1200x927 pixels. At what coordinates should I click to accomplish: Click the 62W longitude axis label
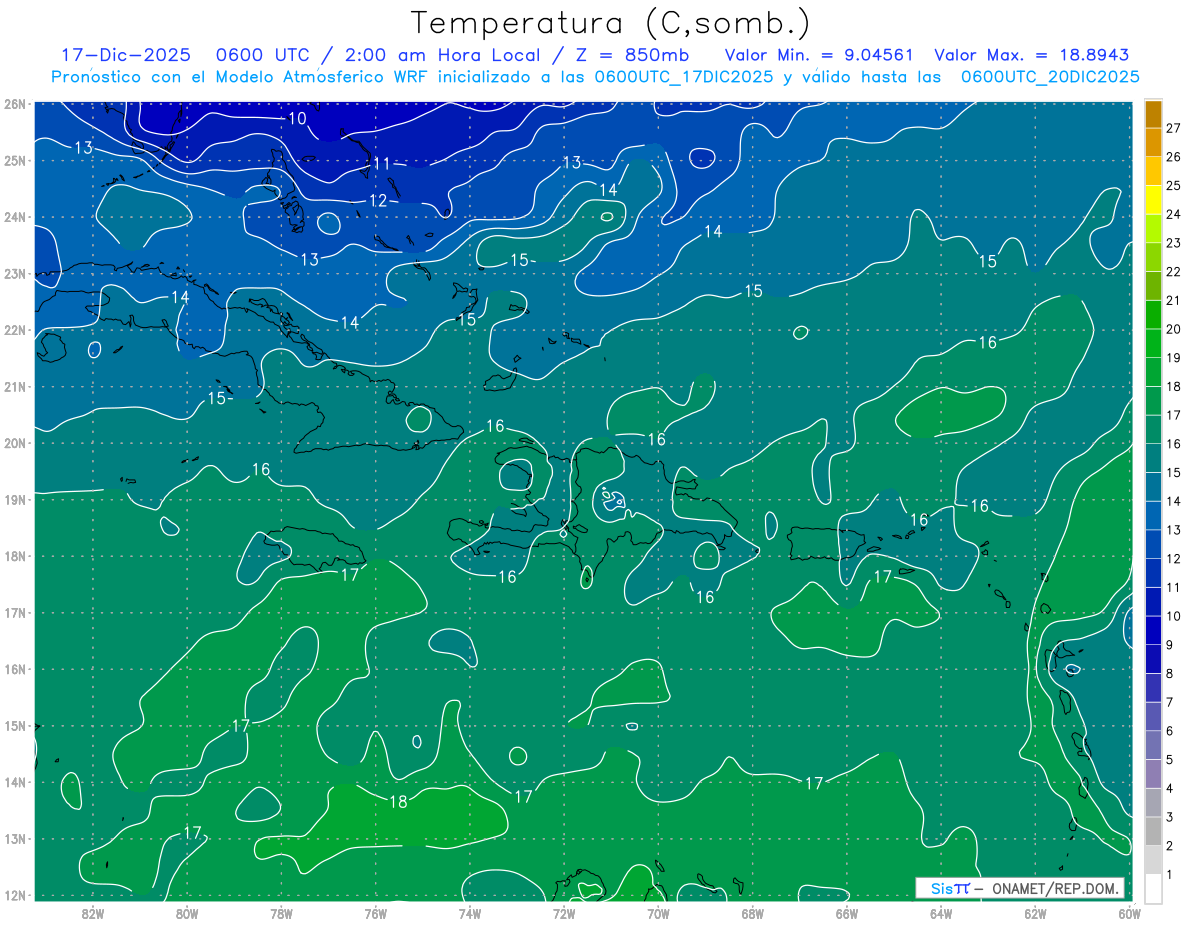(x=1035, y=913)
